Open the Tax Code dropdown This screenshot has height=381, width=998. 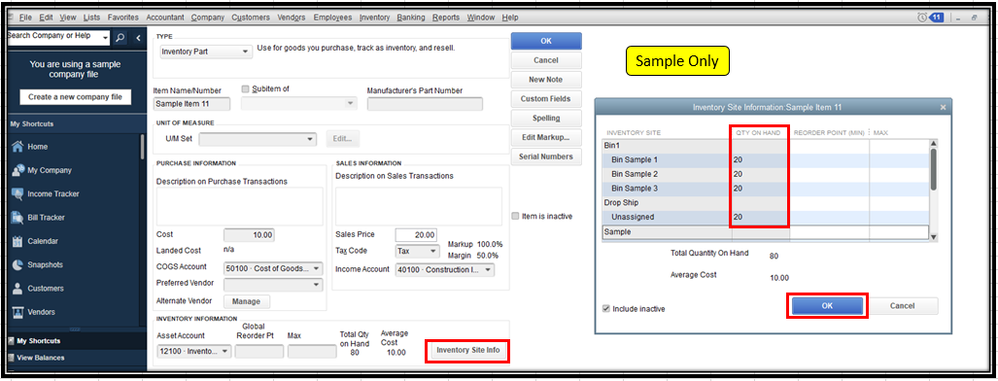(417, 251)
